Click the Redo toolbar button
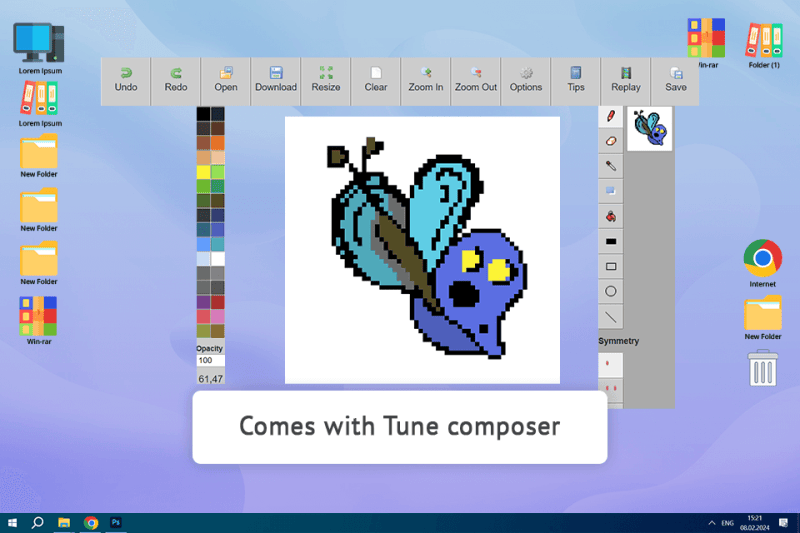 [x=176, y=81]
